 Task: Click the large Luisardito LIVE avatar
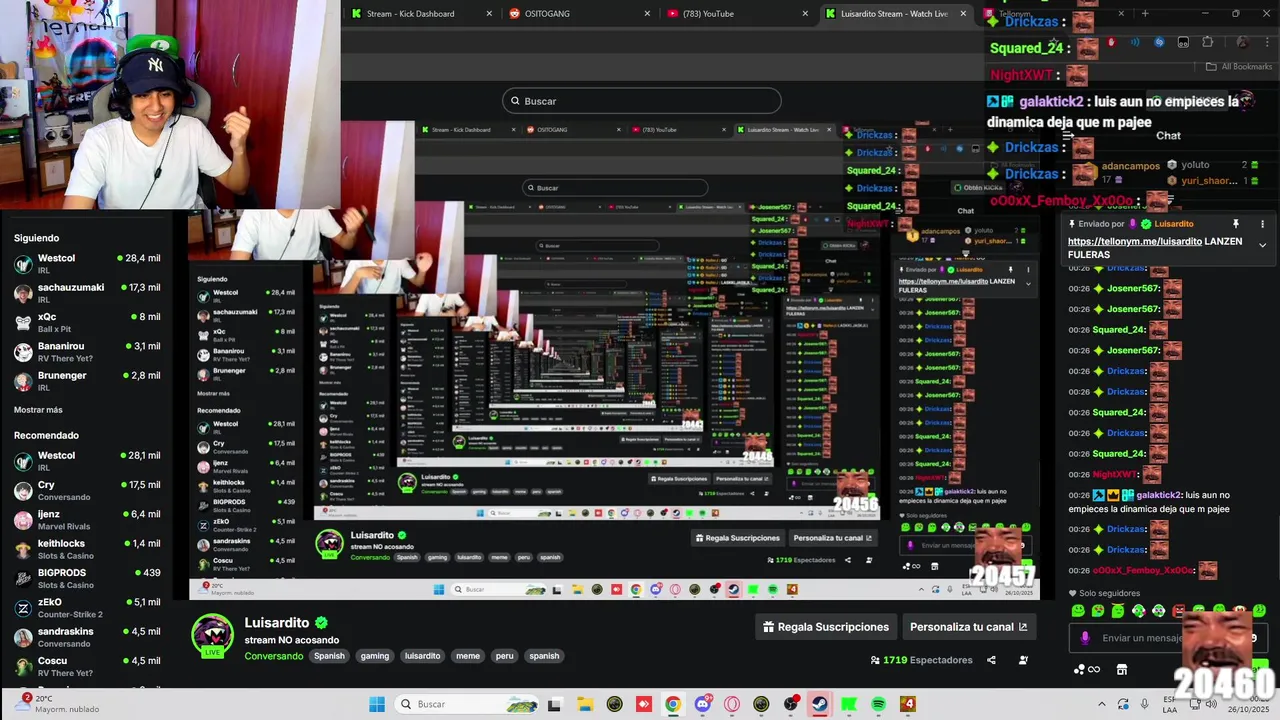213,636
